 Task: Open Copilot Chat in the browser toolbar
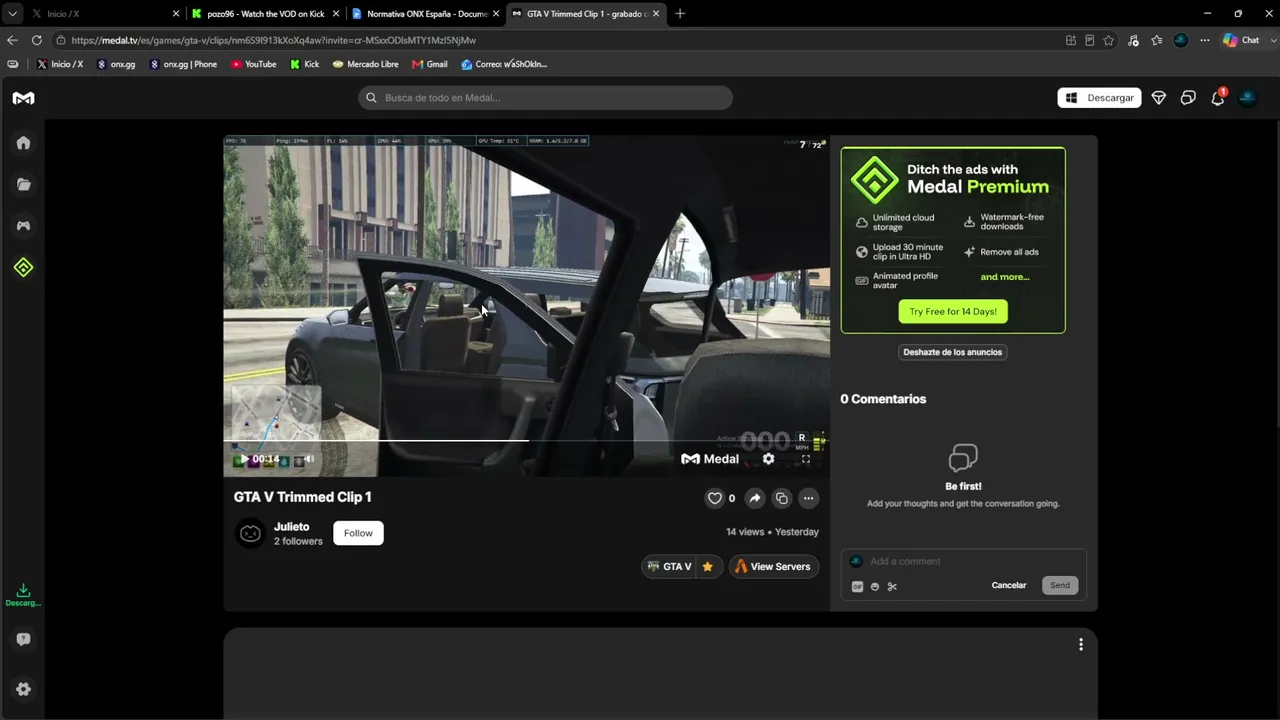(1239, 40)
